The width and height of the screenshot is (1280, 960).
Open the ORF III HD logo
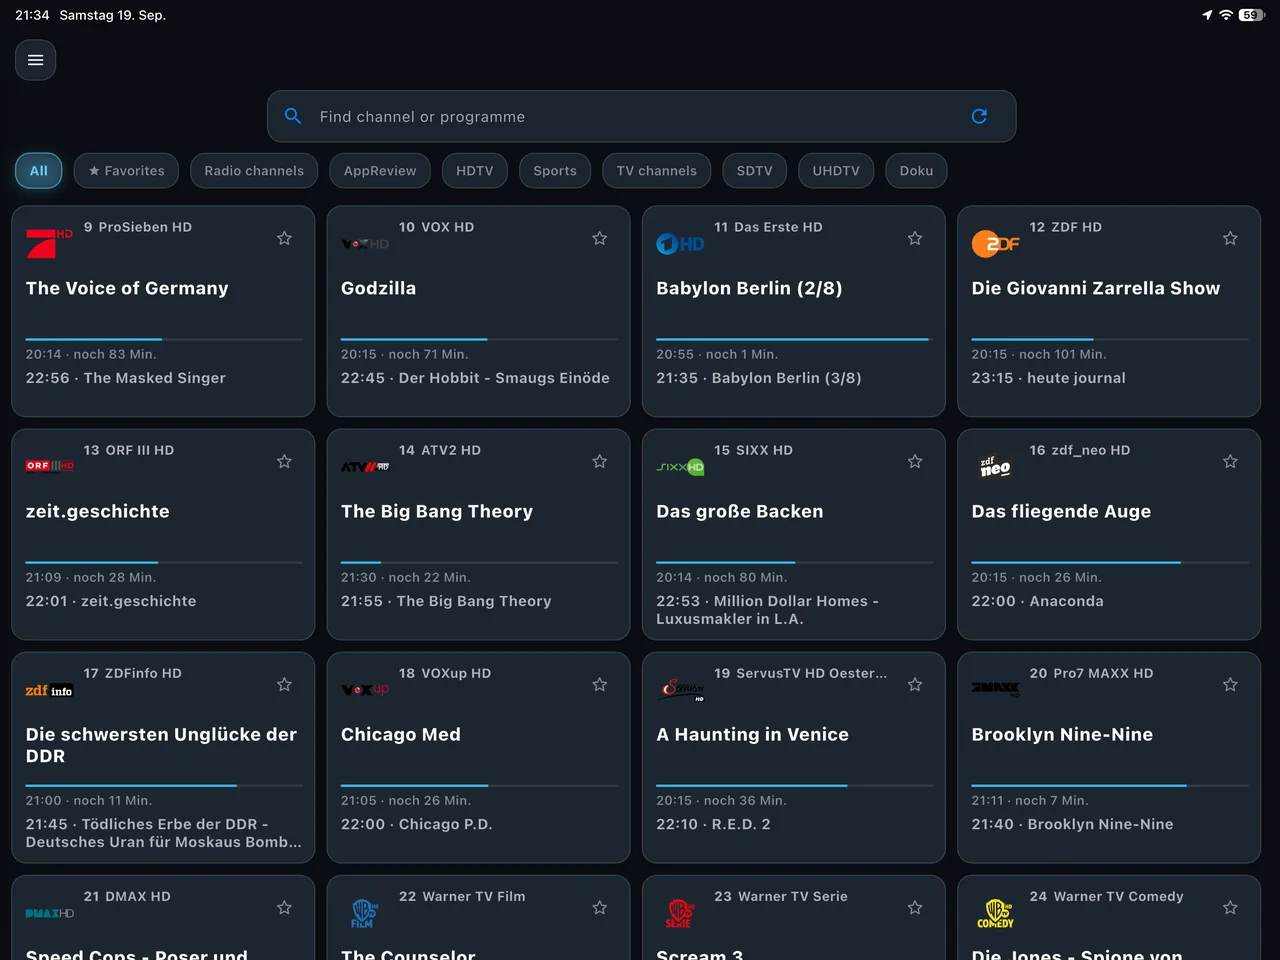click(x=49, y=466)
